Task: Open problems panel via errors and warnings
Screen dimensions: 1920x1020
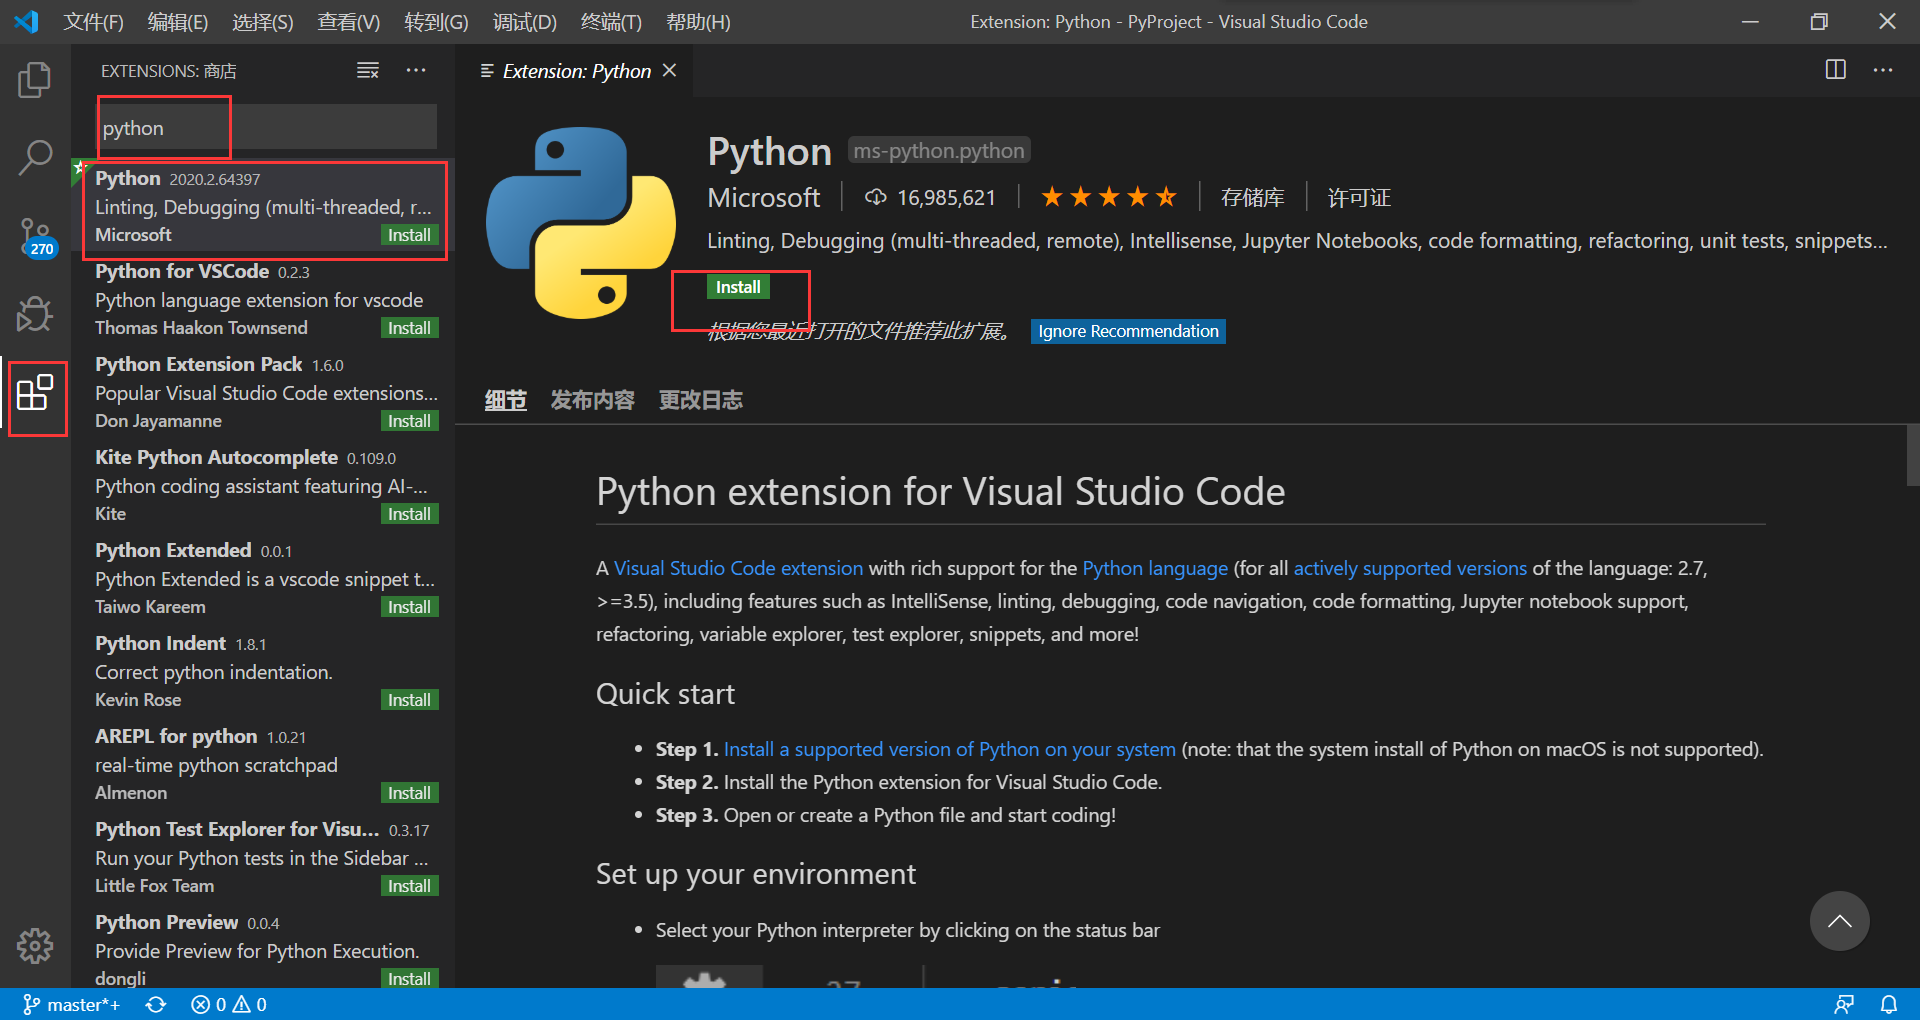Action: coord(229,1004)
